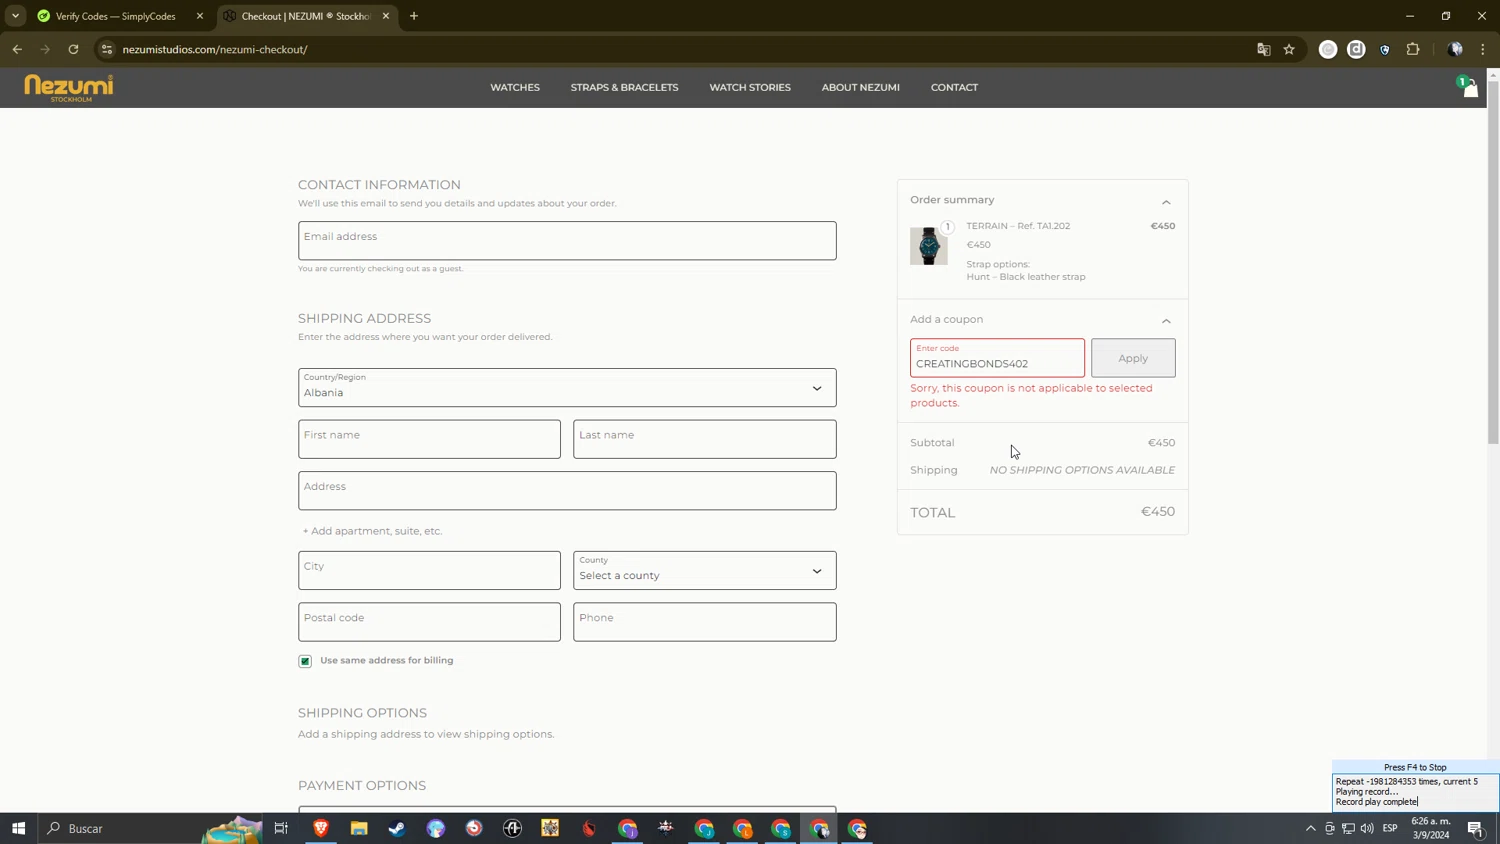The height and width of the screenshot is (844, 1500).
Task: Open Windows Start menu
Action: coord(18,828)
